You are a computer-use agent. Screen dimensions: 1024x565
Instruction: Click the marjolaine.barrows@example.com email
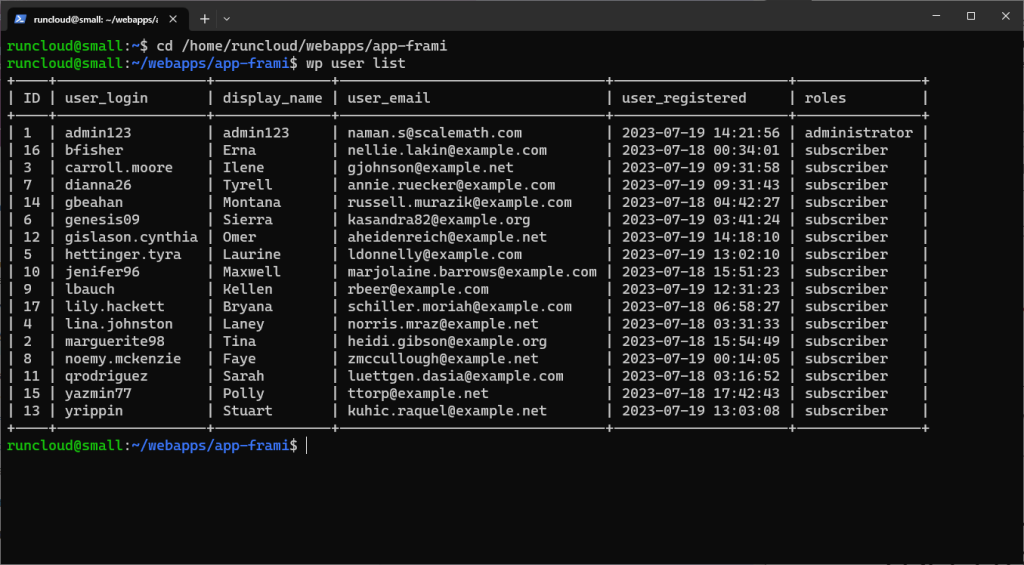(x=472, y=272)
